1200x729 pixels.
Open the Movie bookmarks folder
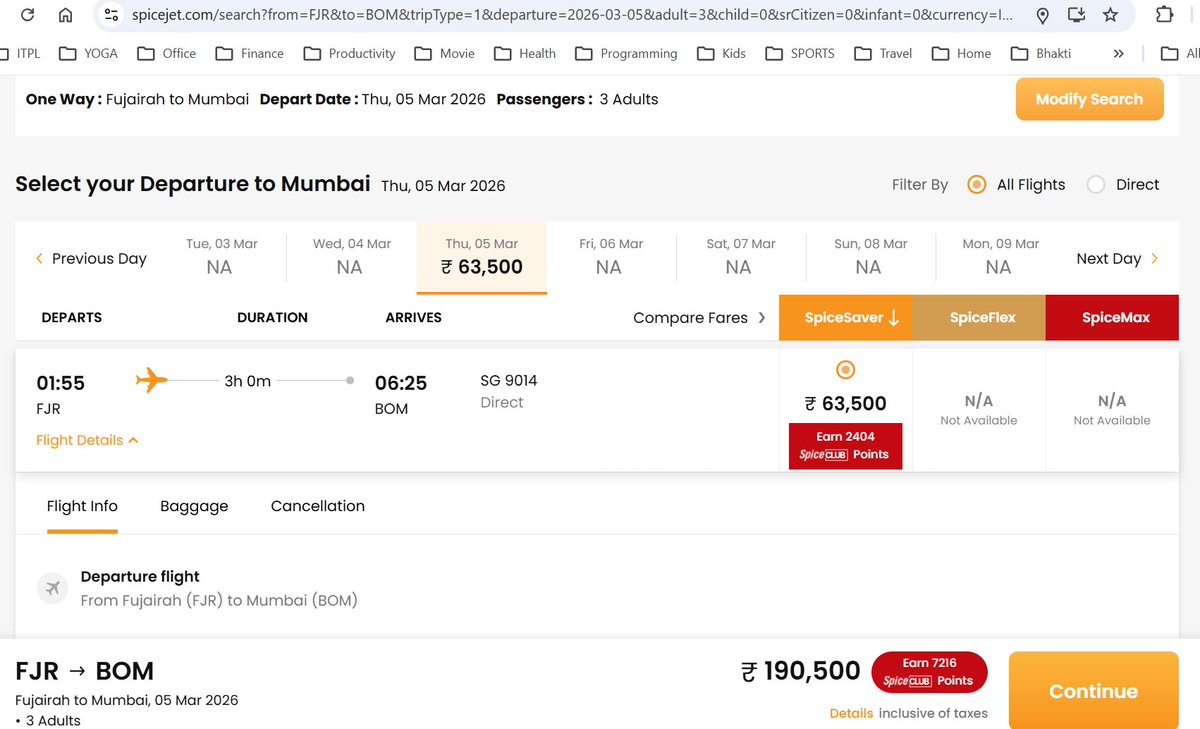[444, 53]
